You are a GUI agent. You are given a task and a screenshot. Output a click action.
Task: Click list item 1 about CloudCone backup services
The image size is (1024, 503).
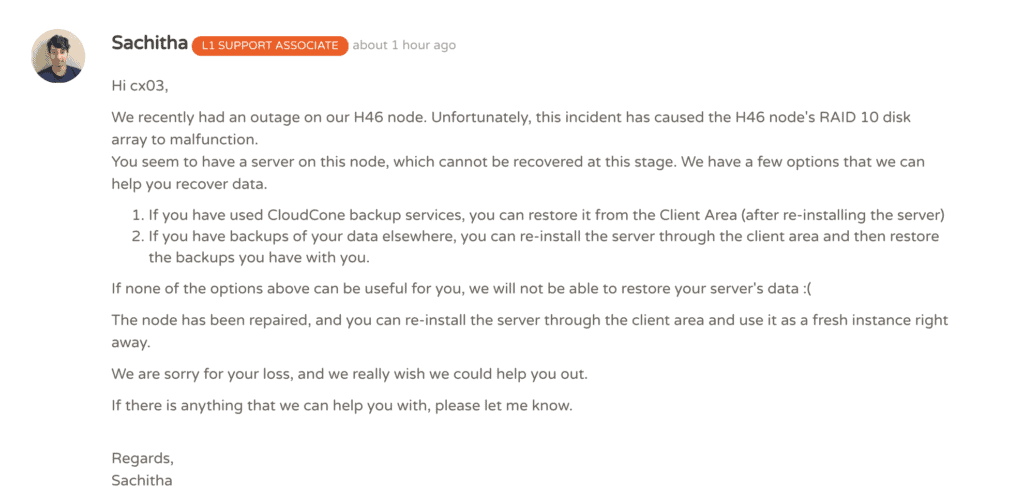coord(538,215)
